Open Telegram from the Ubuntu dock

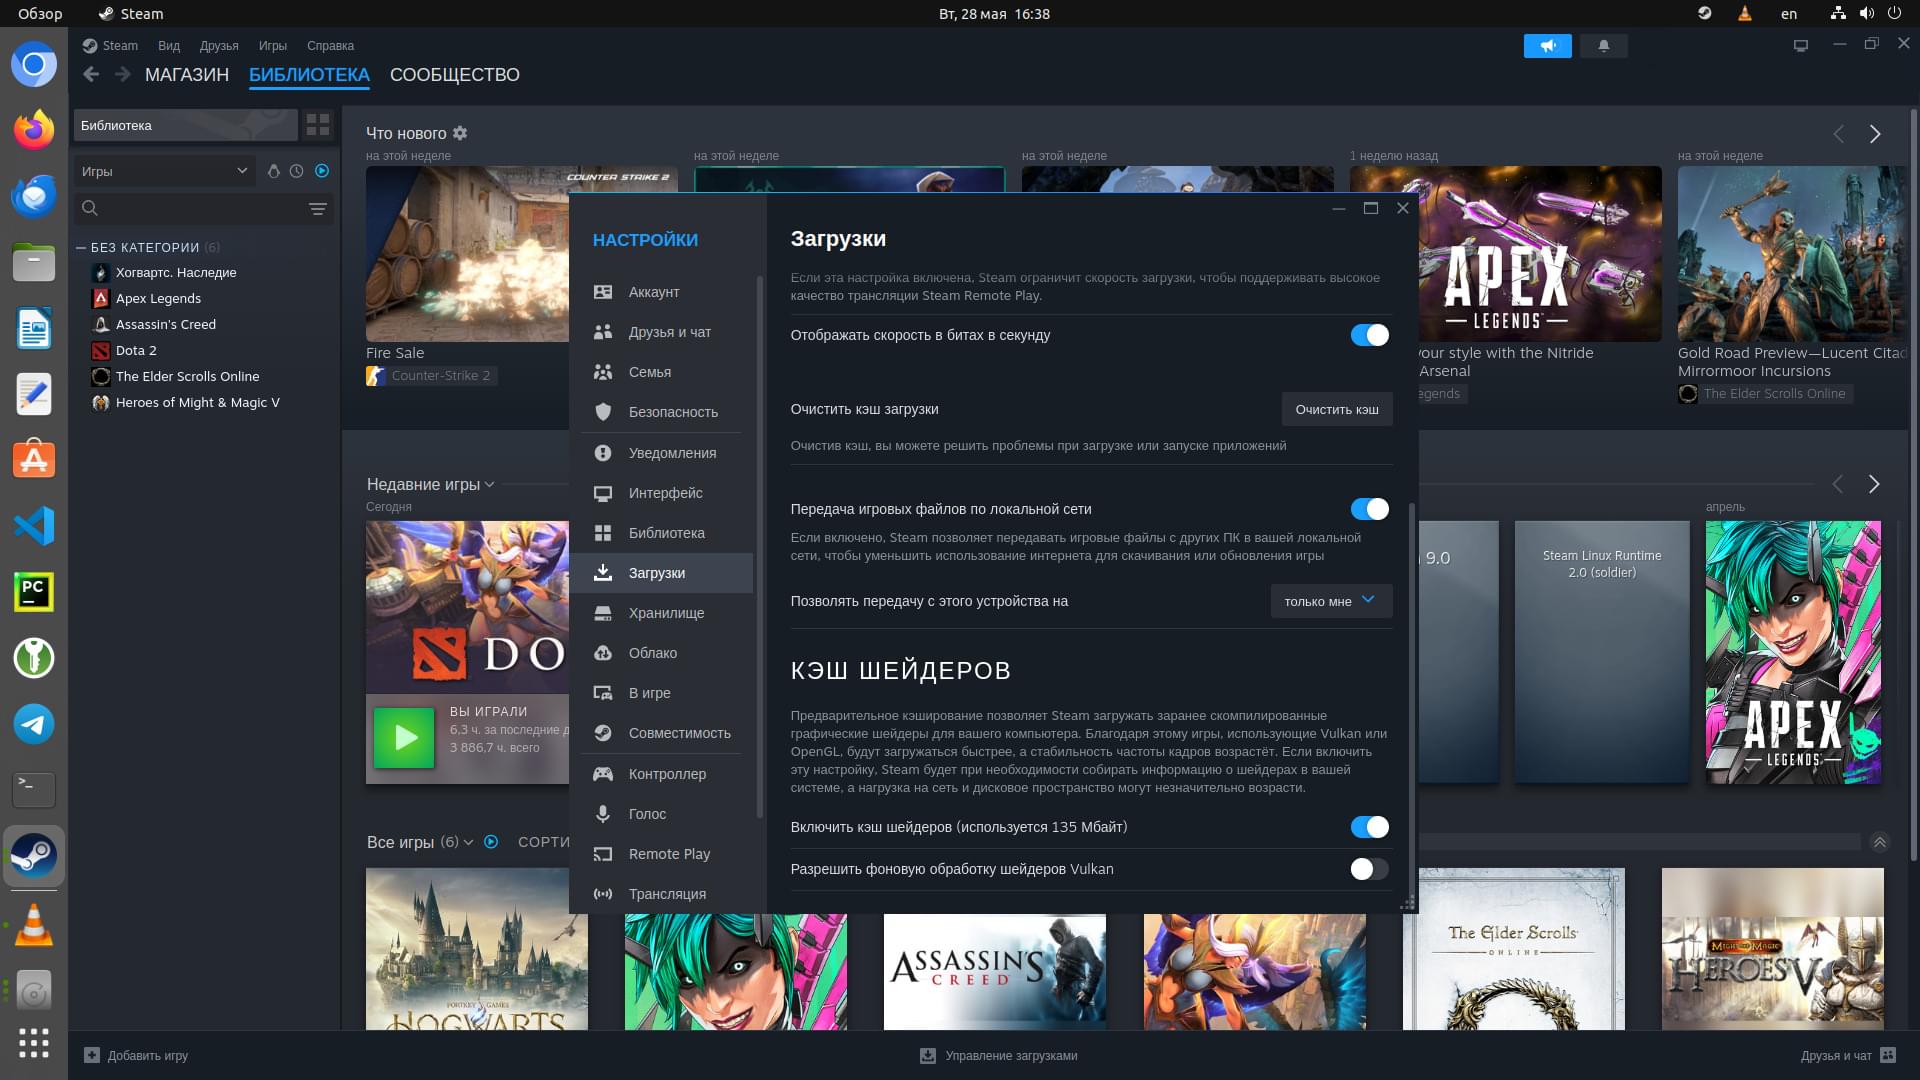pyautogui.click(x=34, y=724)
